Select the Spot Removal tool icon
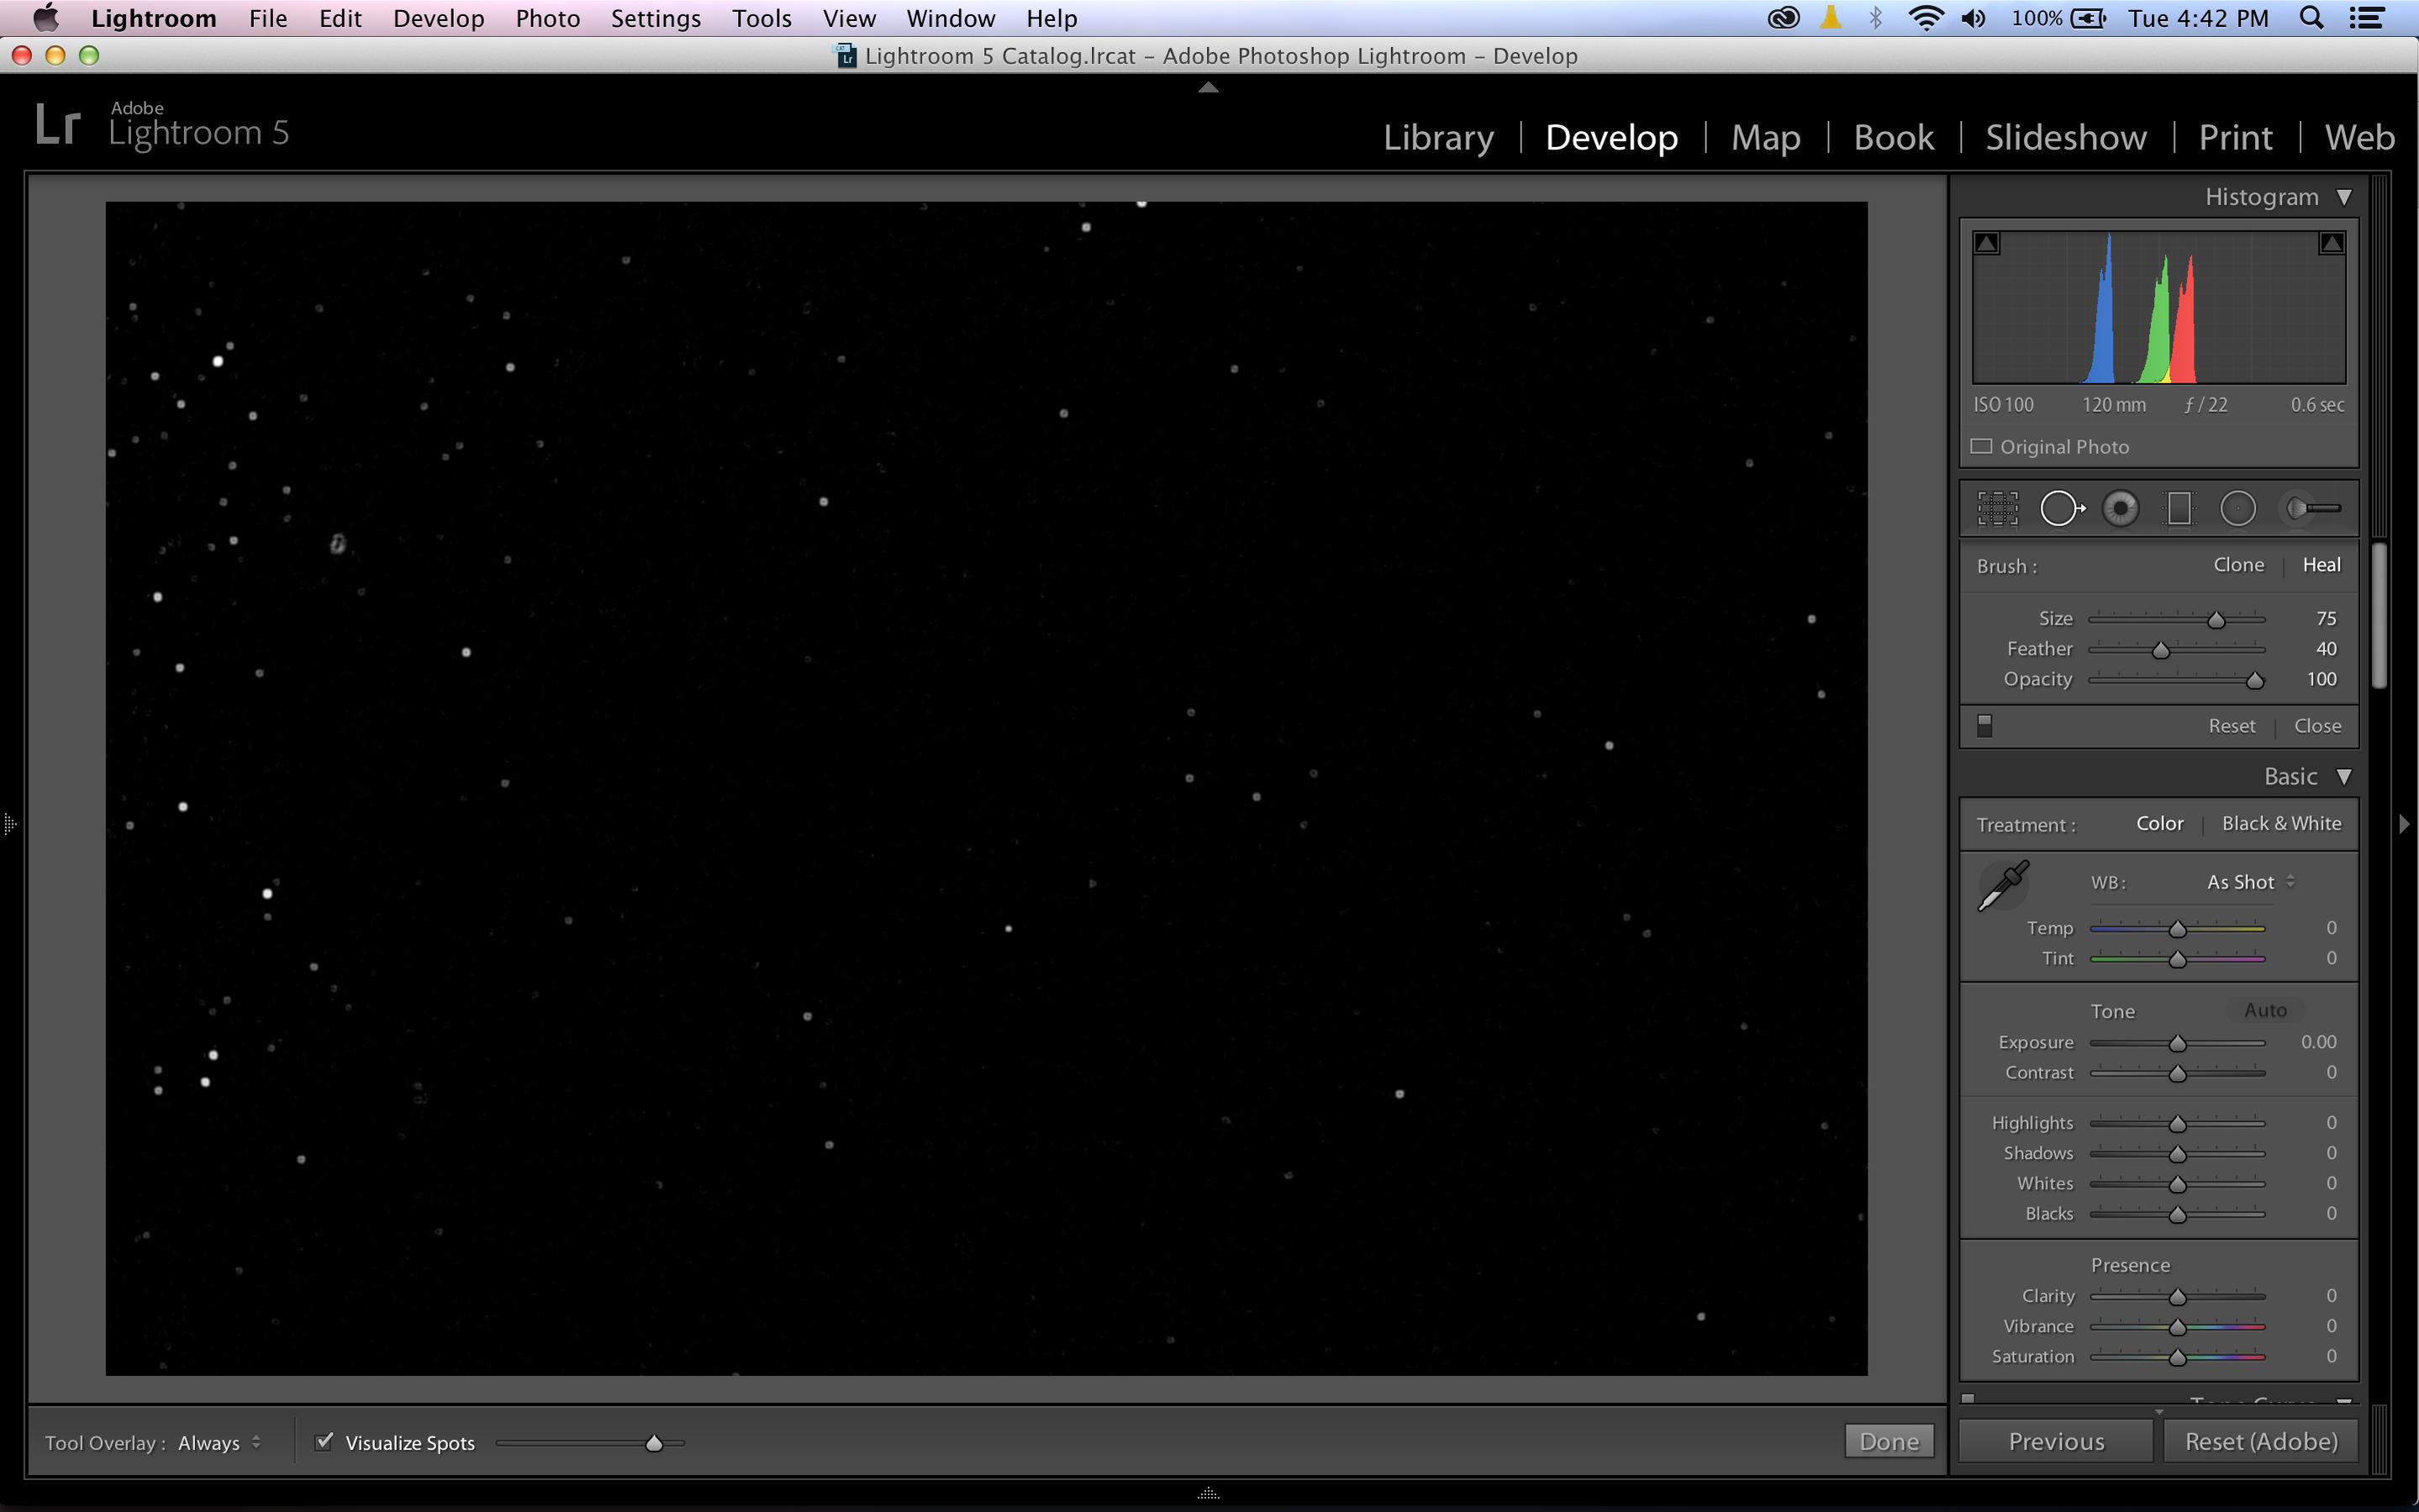The height and width of the screenshot is (1512, 2419). tap(2061, 508)
